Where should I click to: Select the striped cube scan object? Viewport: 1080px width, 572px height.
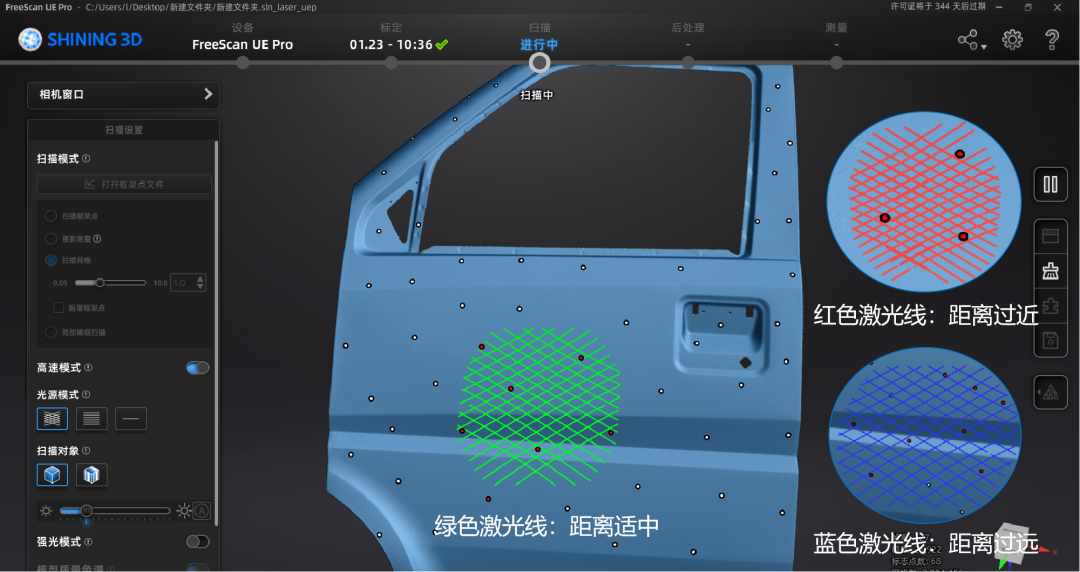92,475
